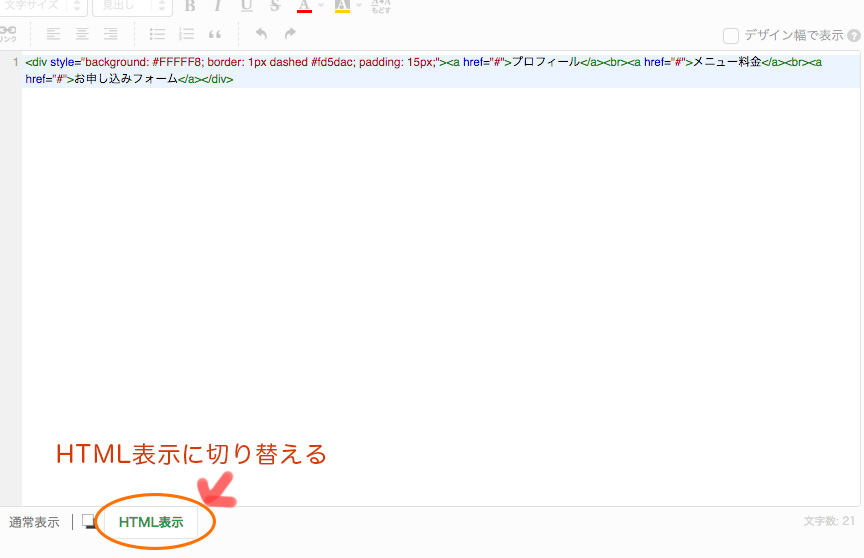This screenshot has height=558, width=864.
Task: Align text right
Action: pos(111,34)
